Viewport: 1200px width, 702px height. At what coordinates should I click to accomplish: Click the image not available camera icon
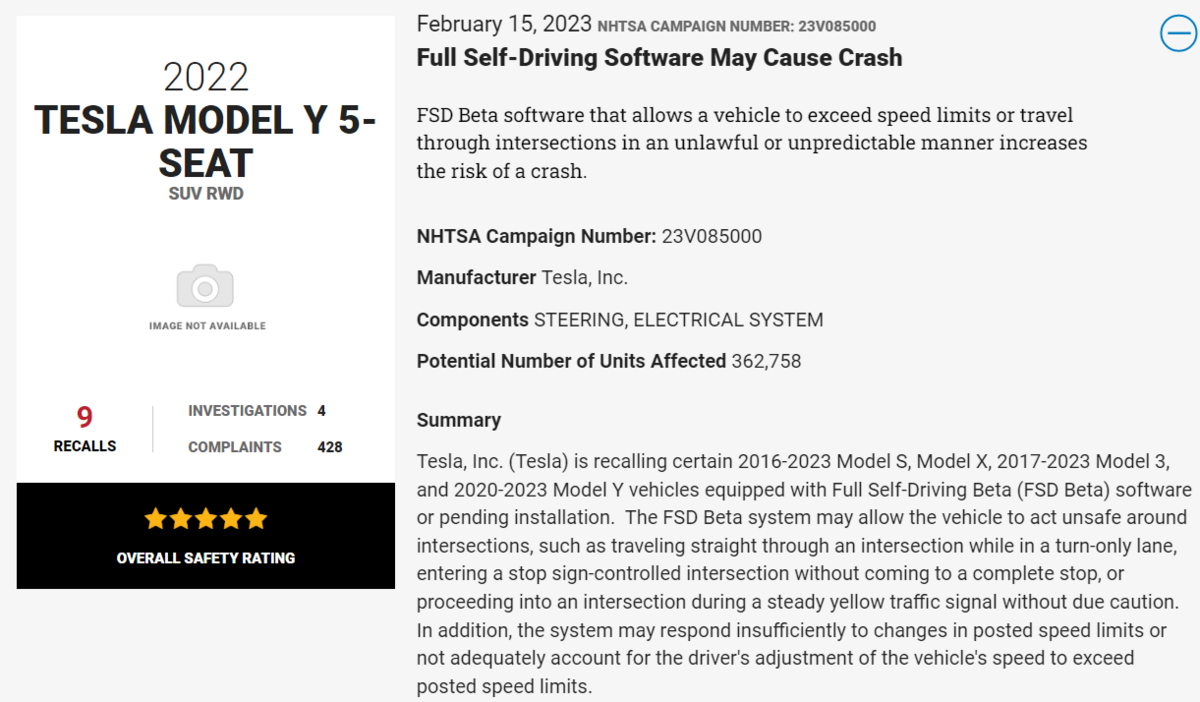(206, 286)
